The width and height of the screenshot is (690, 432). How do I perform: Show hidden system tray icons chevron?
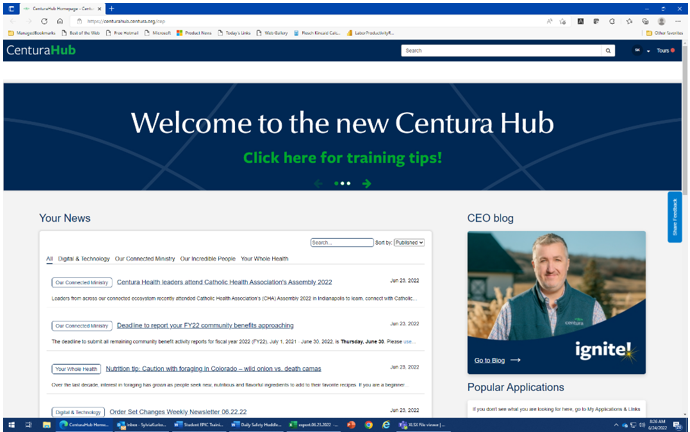coord(616,425)
